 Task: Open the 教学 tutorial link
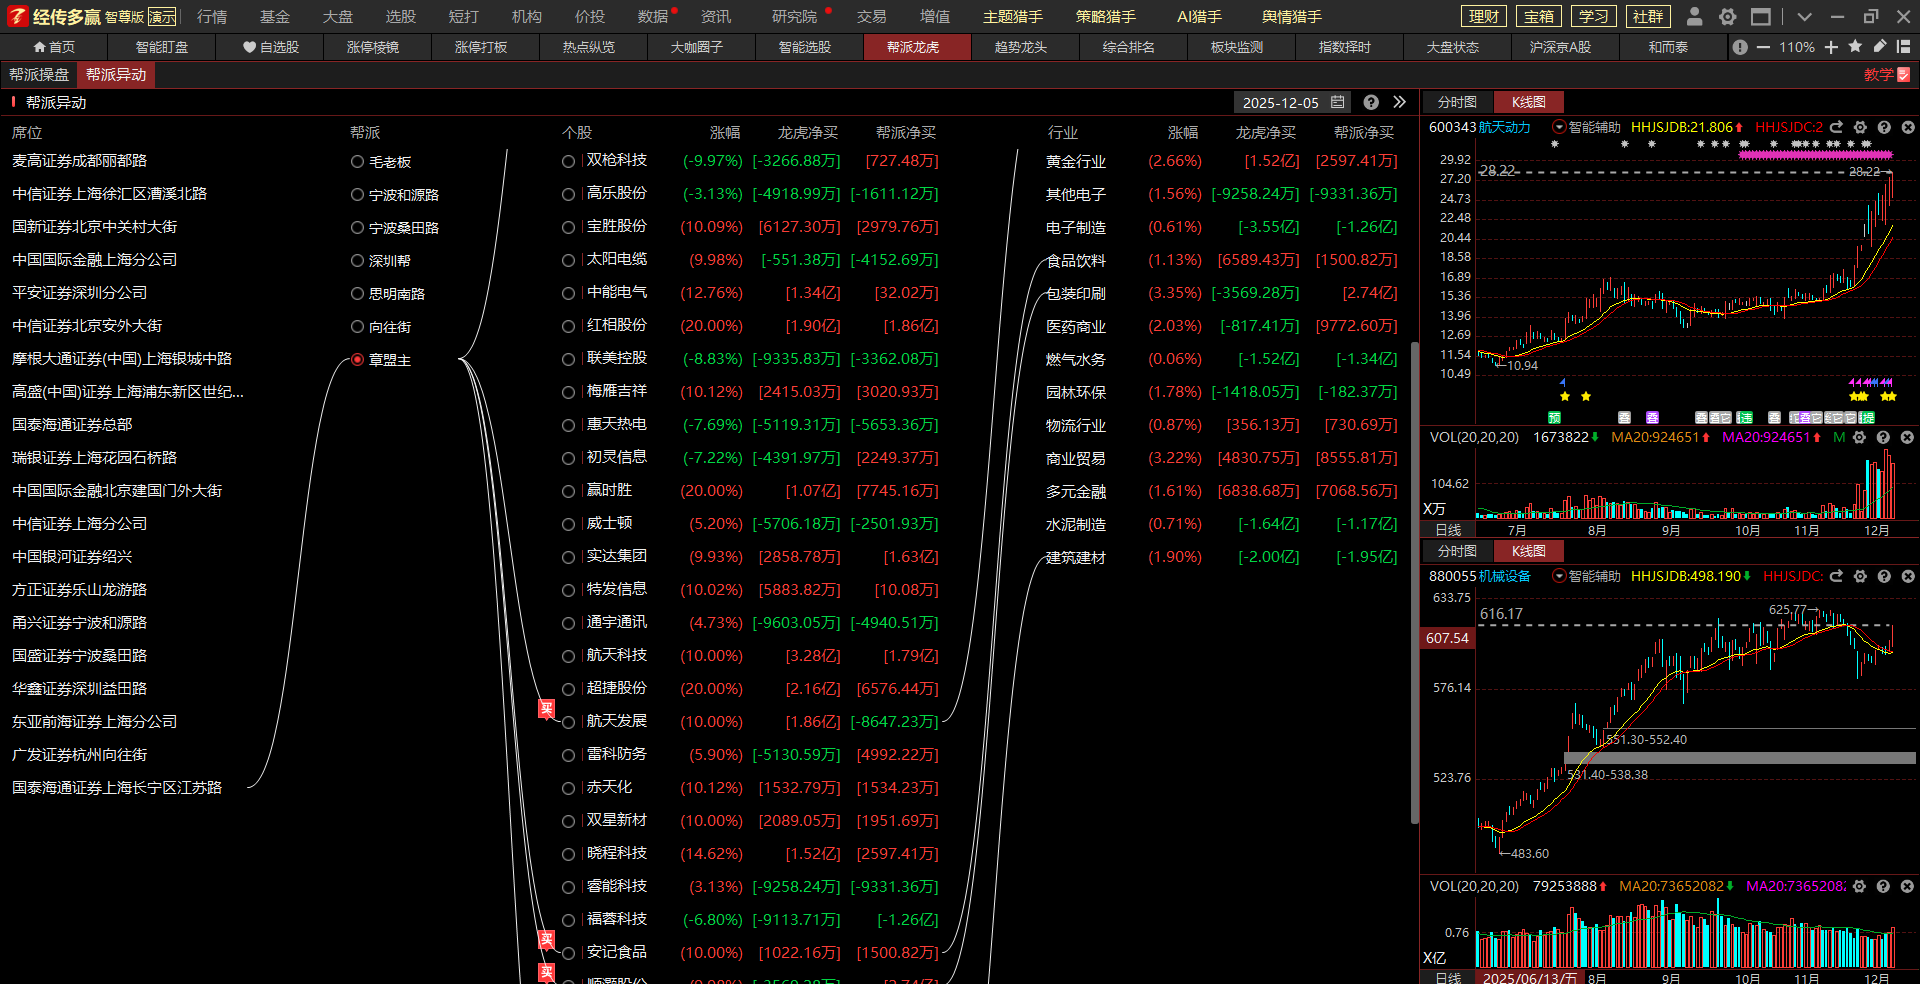[1886, 75]
